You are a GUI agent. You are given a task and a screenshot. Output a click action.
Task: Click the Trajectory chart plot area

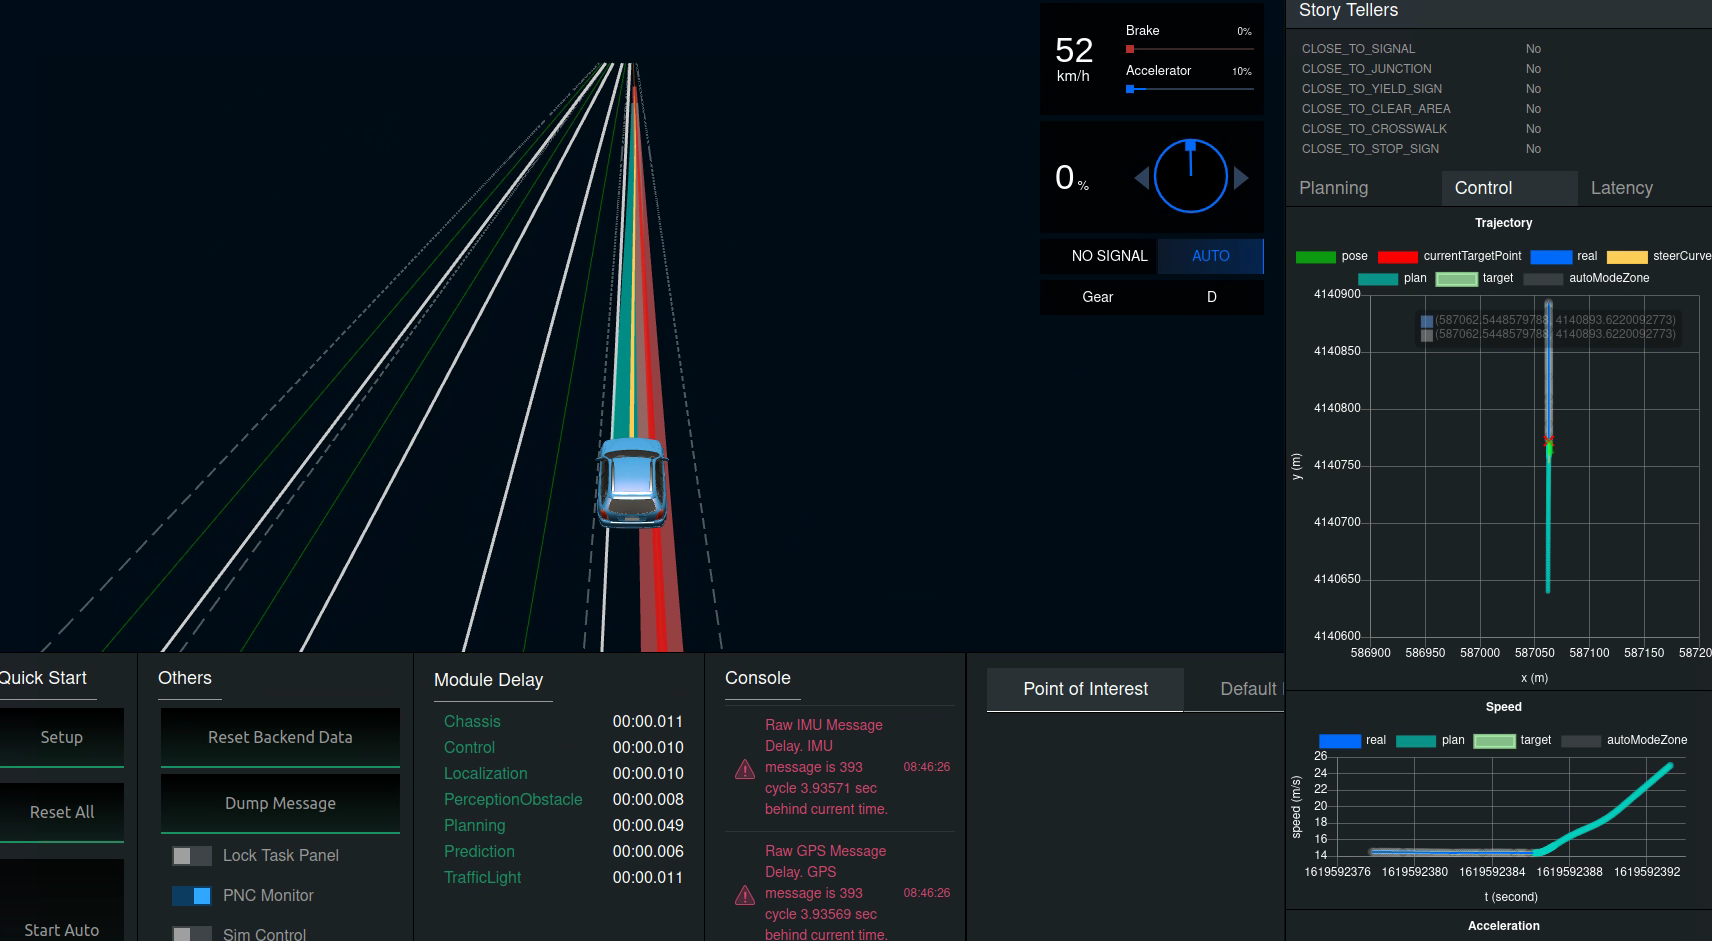click(1534, 466)
